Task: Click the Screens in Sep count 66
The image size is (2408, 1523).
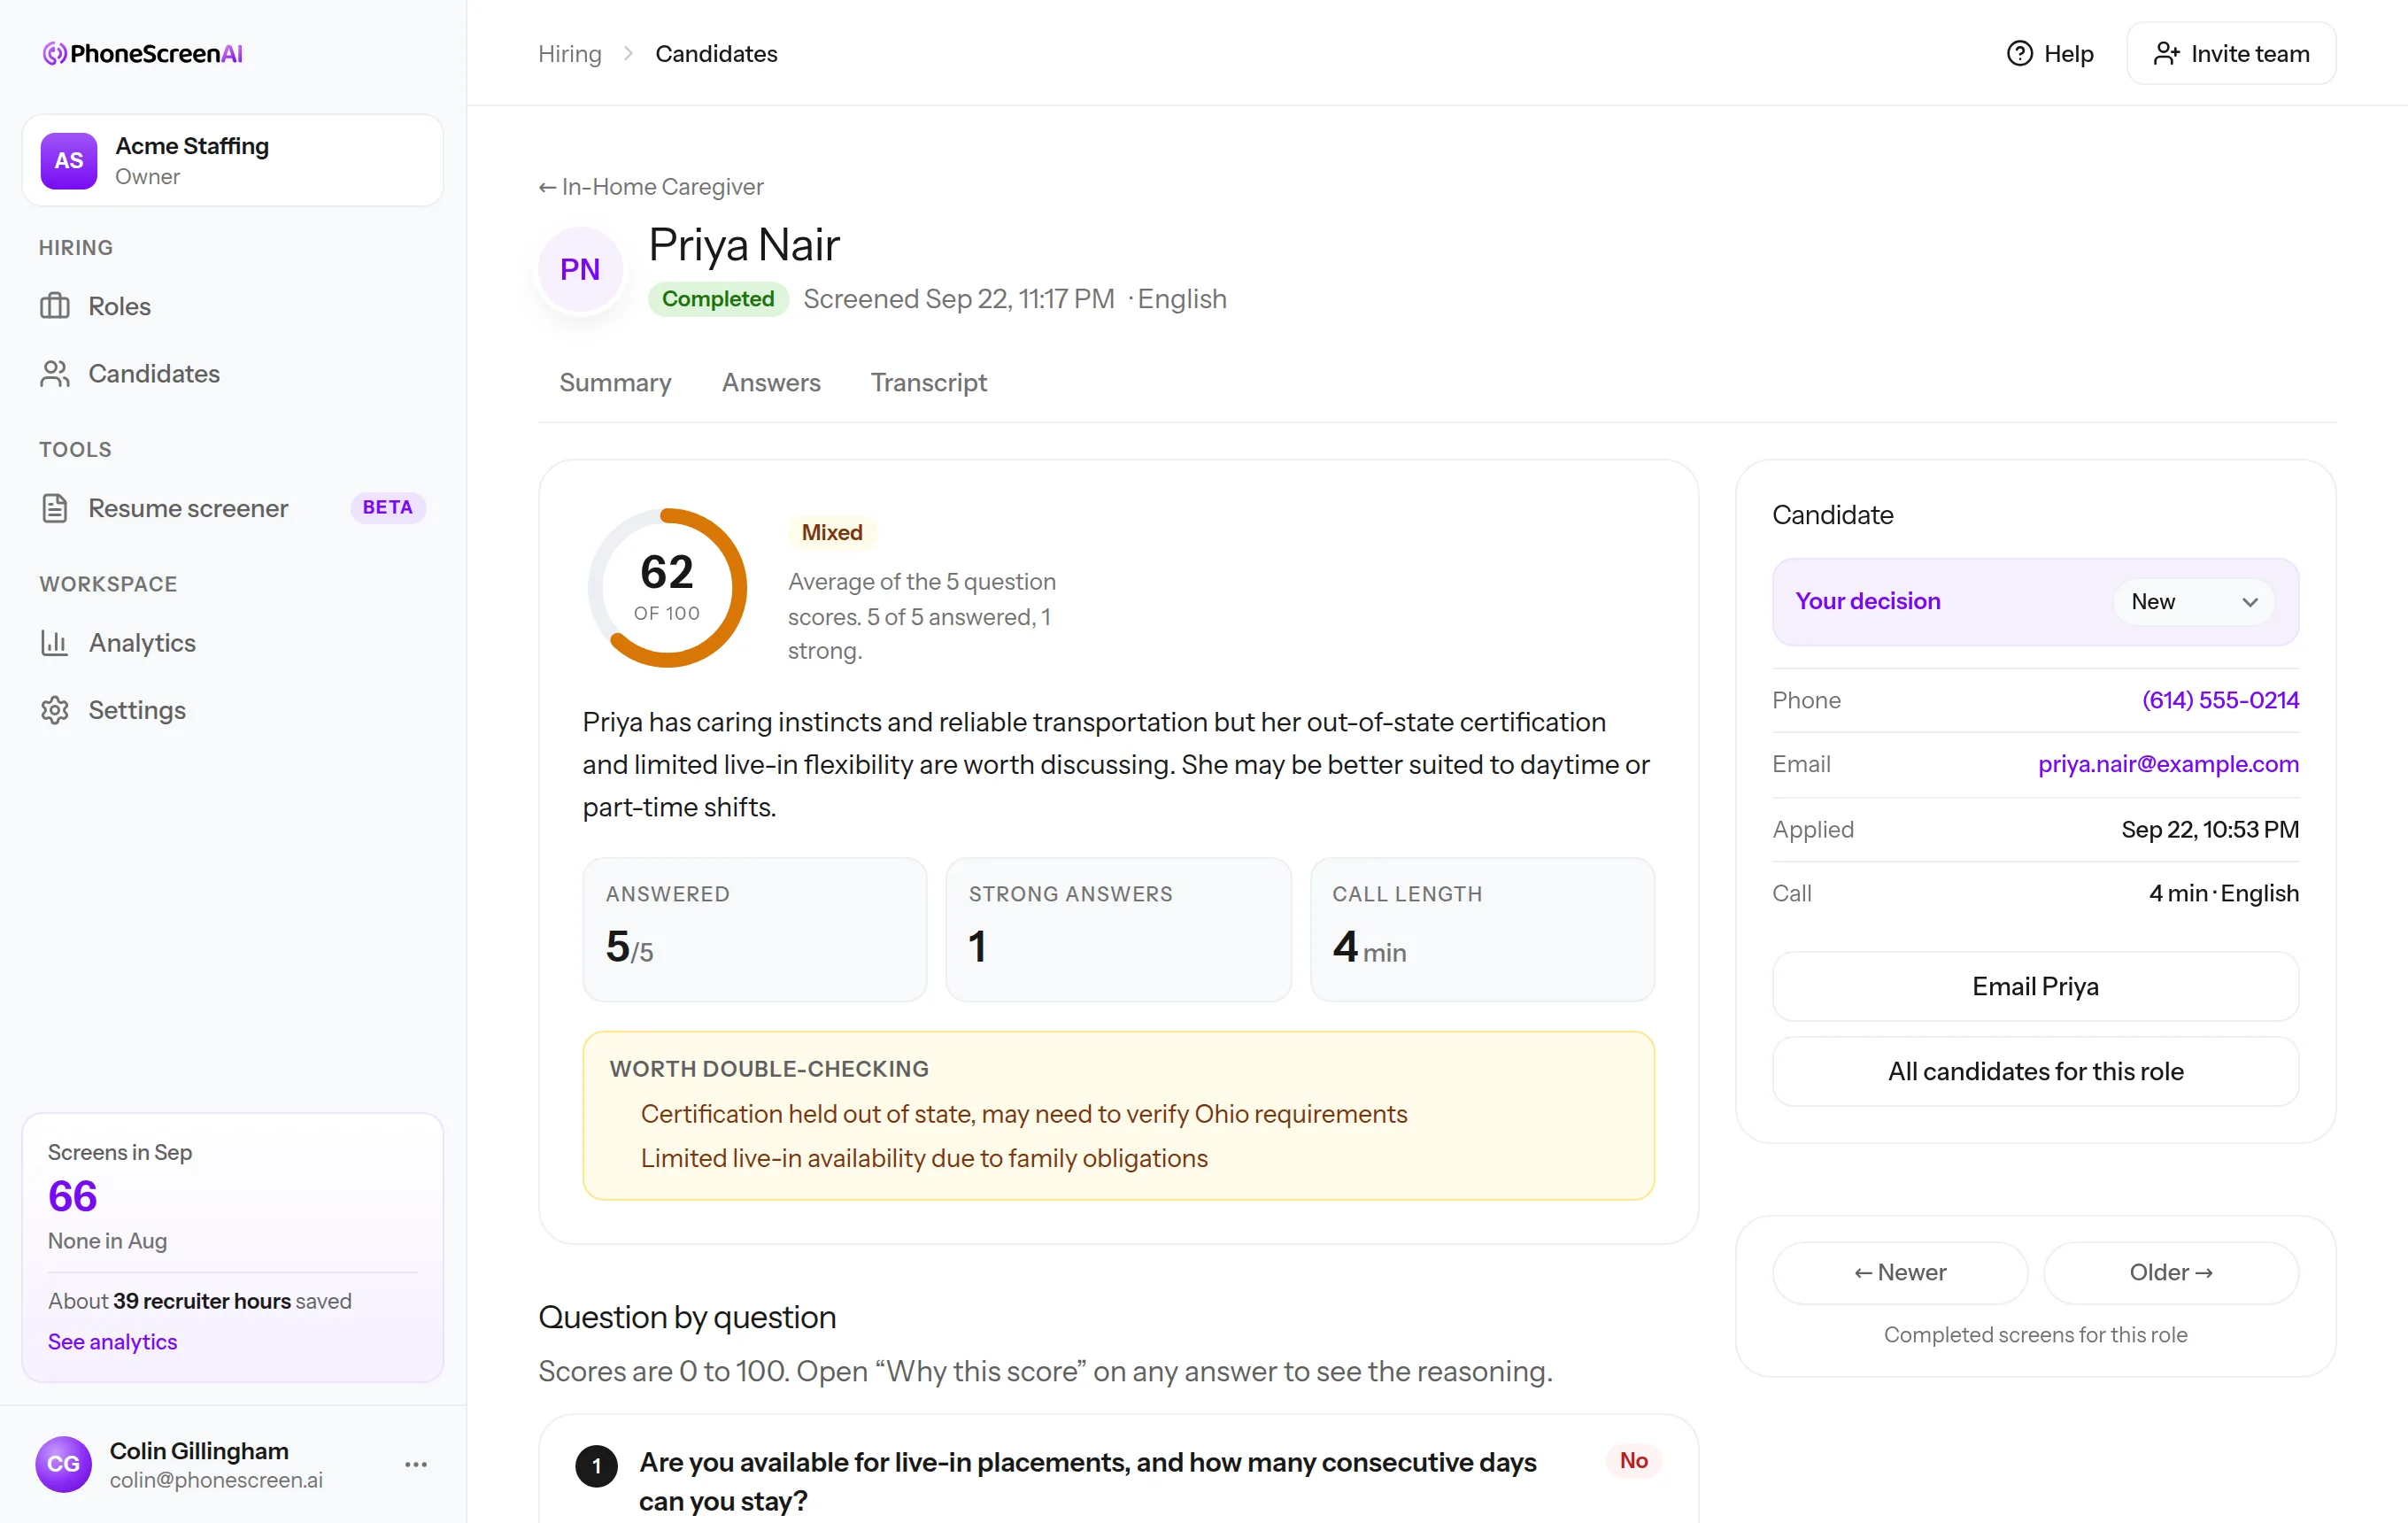Action: click(73, 1196)
